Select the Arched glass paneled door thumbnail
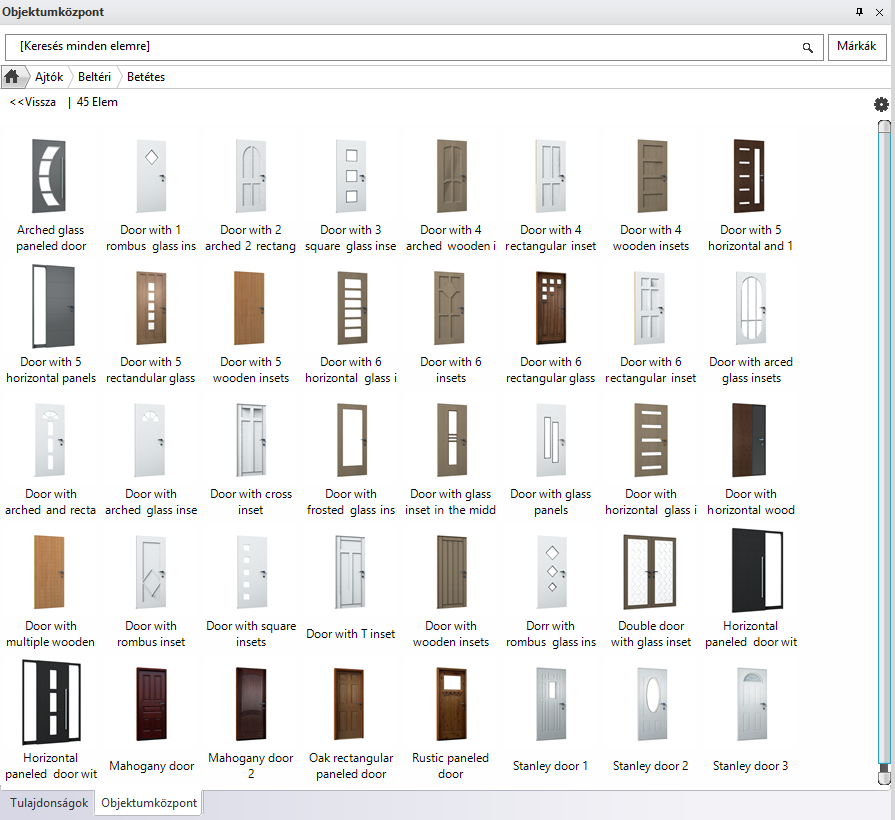Viewport: 895px width, 820px height. (51, 176)
